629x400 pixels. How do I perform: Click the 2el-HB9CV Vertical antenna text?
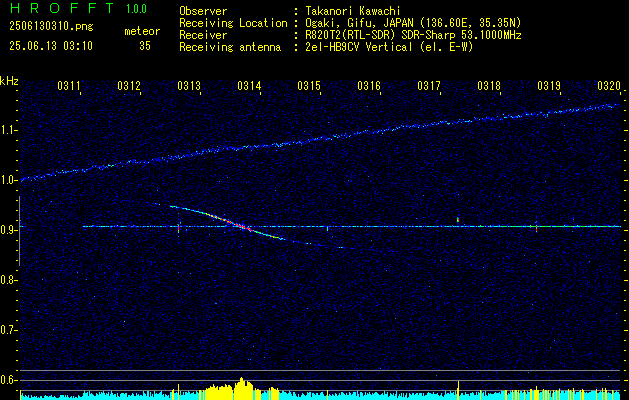[390, 47]
